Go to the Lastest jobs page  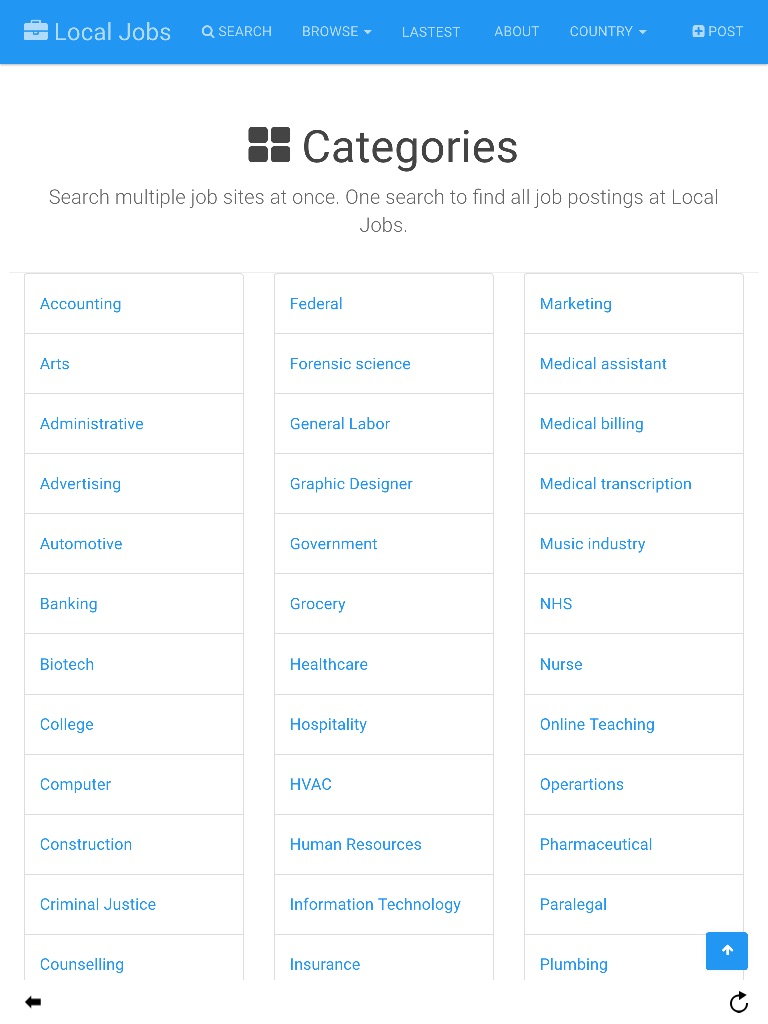pos(431,32)
